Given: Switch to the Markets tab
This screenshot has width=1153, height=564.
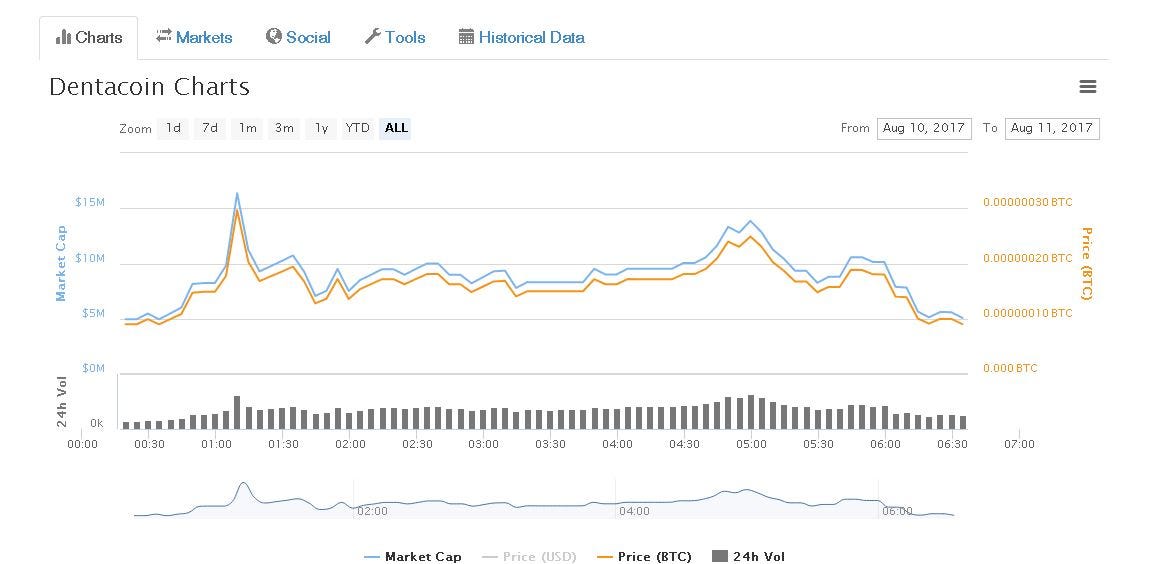Looking at the screenshot, I should 194,38.
